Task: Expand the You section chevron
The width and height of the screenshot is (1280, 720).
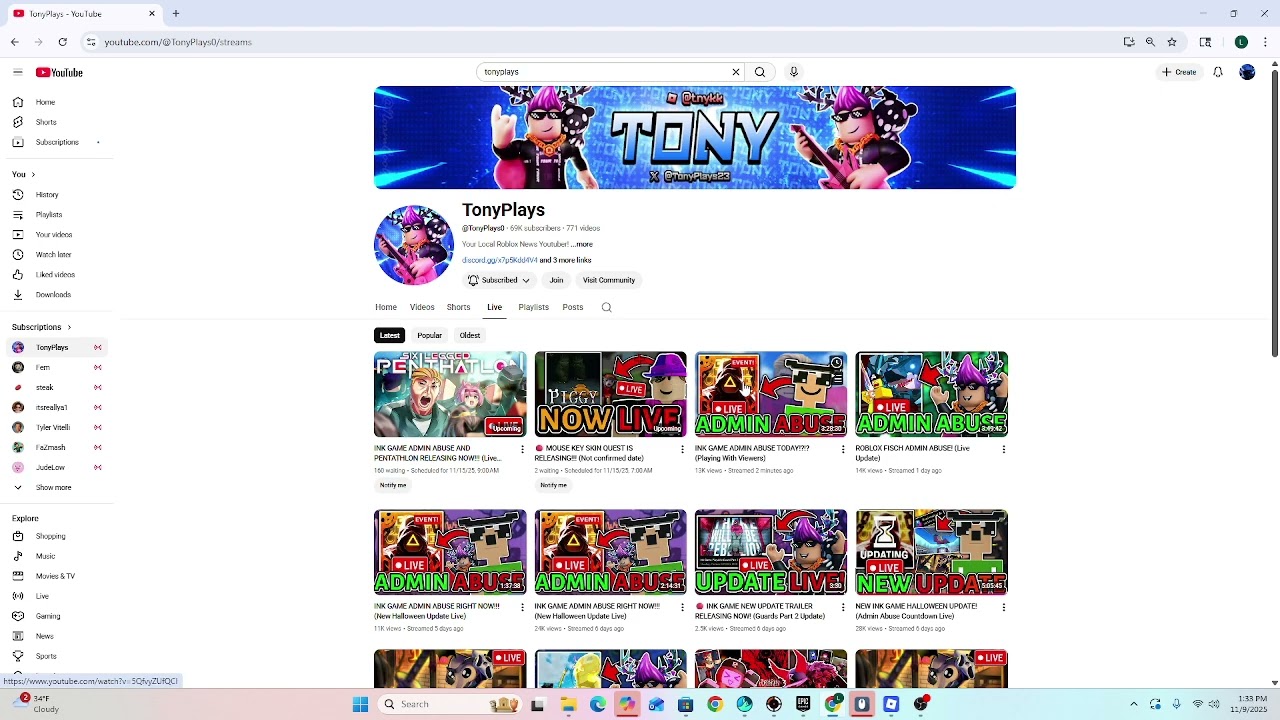Action: (32, 175)
